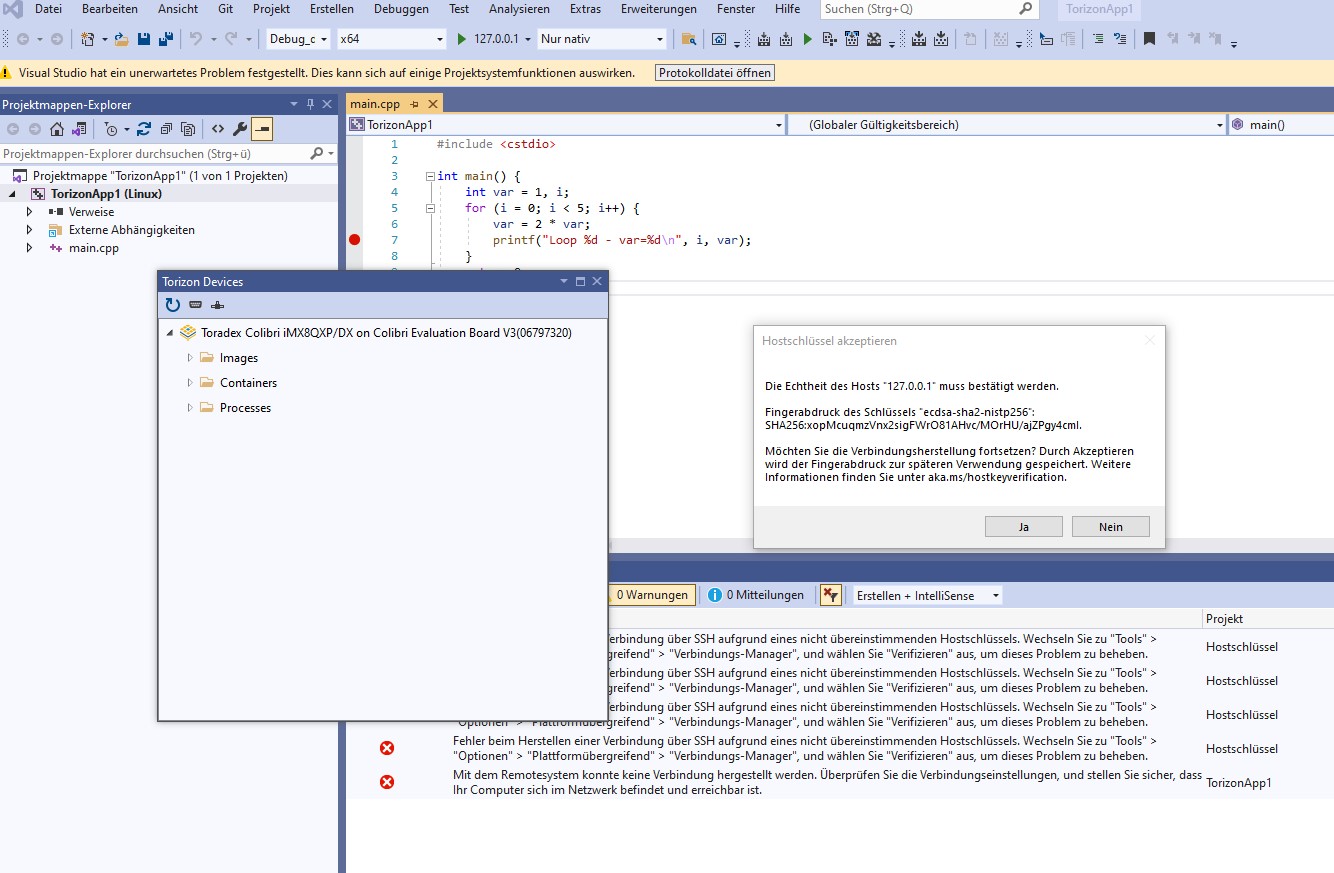Click the network device icon in Torizon Devices

coord(218,305)
